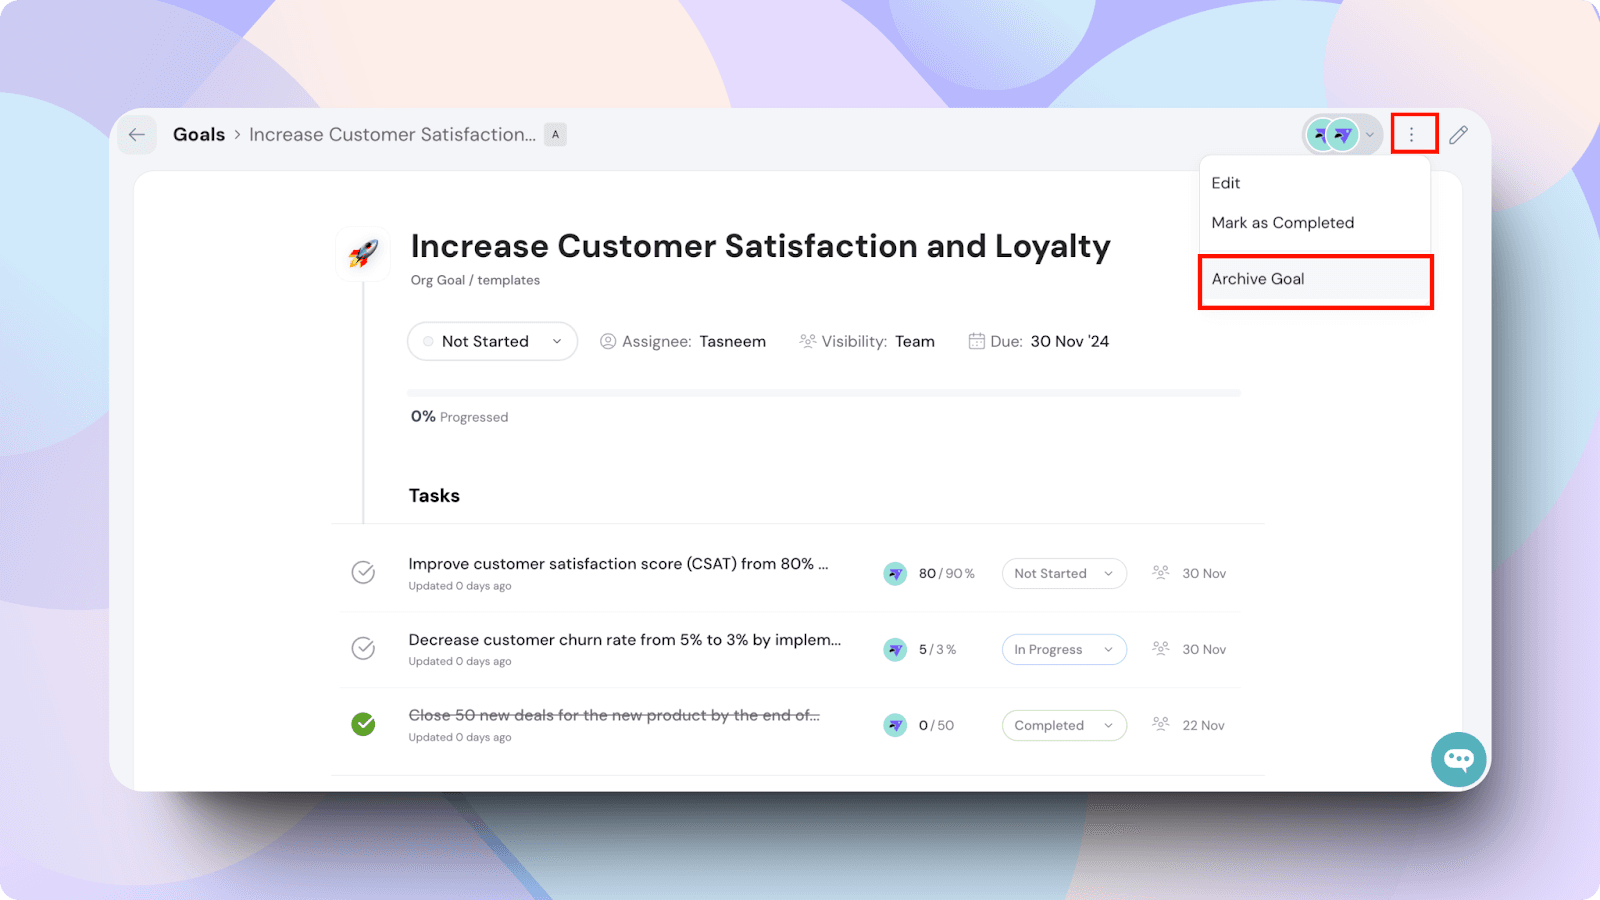
Task: Go to Goals via the breadcrumb
Action: click(x=199, y=135)
